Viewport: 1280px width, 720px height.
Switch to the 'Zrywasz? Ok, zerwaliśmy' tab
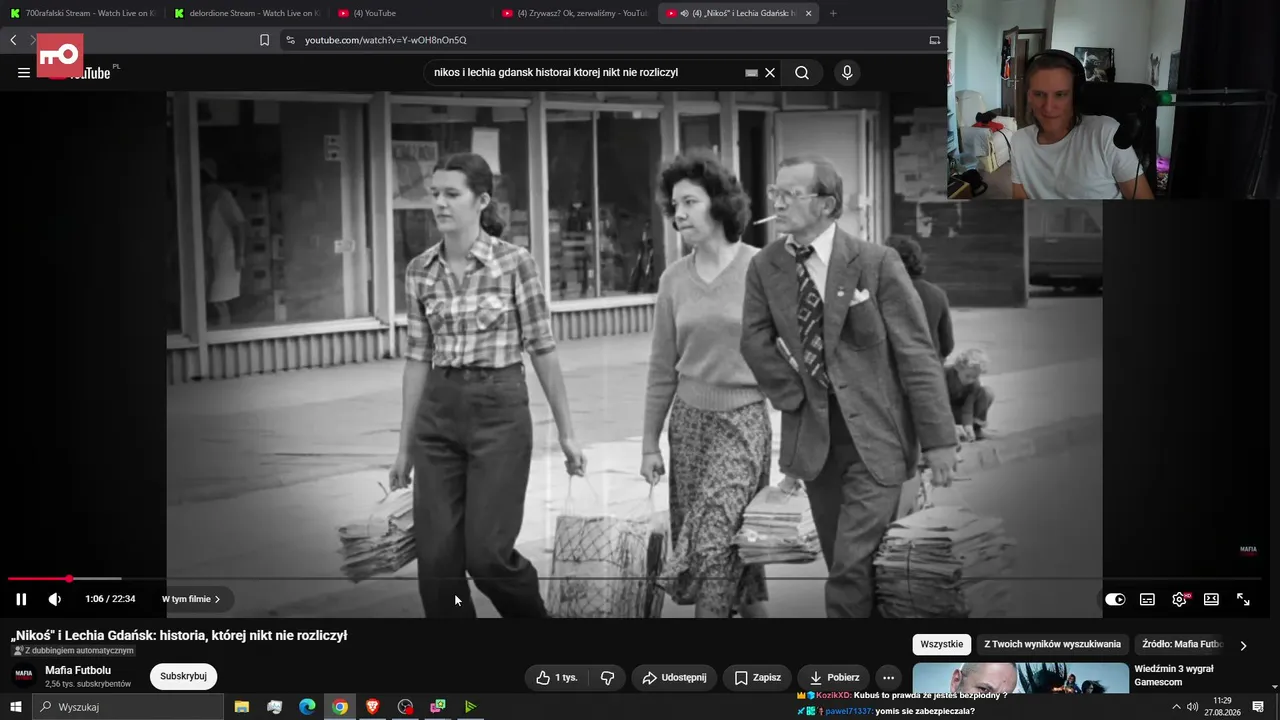click(x=575, y=13)
